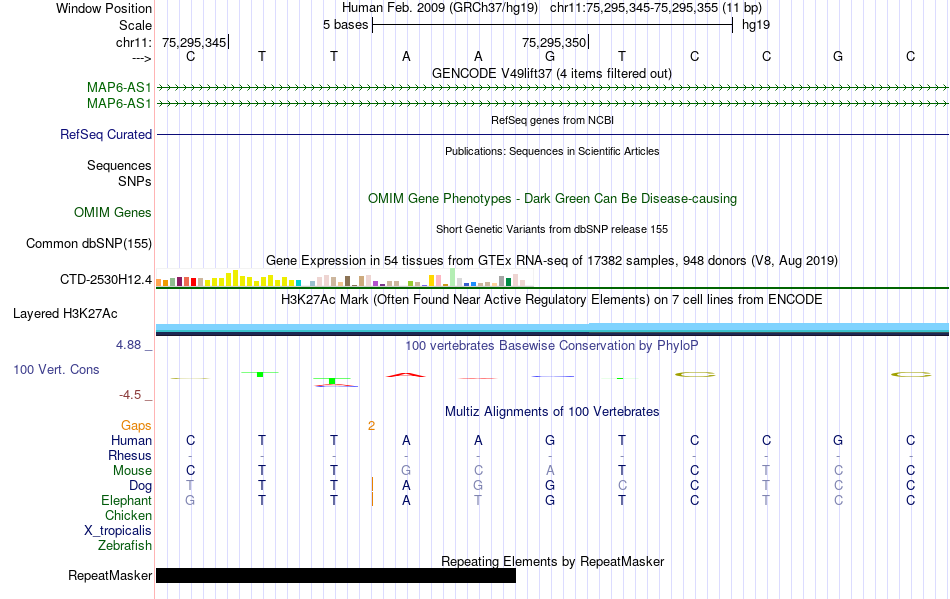950x599 pixels.
Task: Click the Window Position label
Action: tap(104, 8)
